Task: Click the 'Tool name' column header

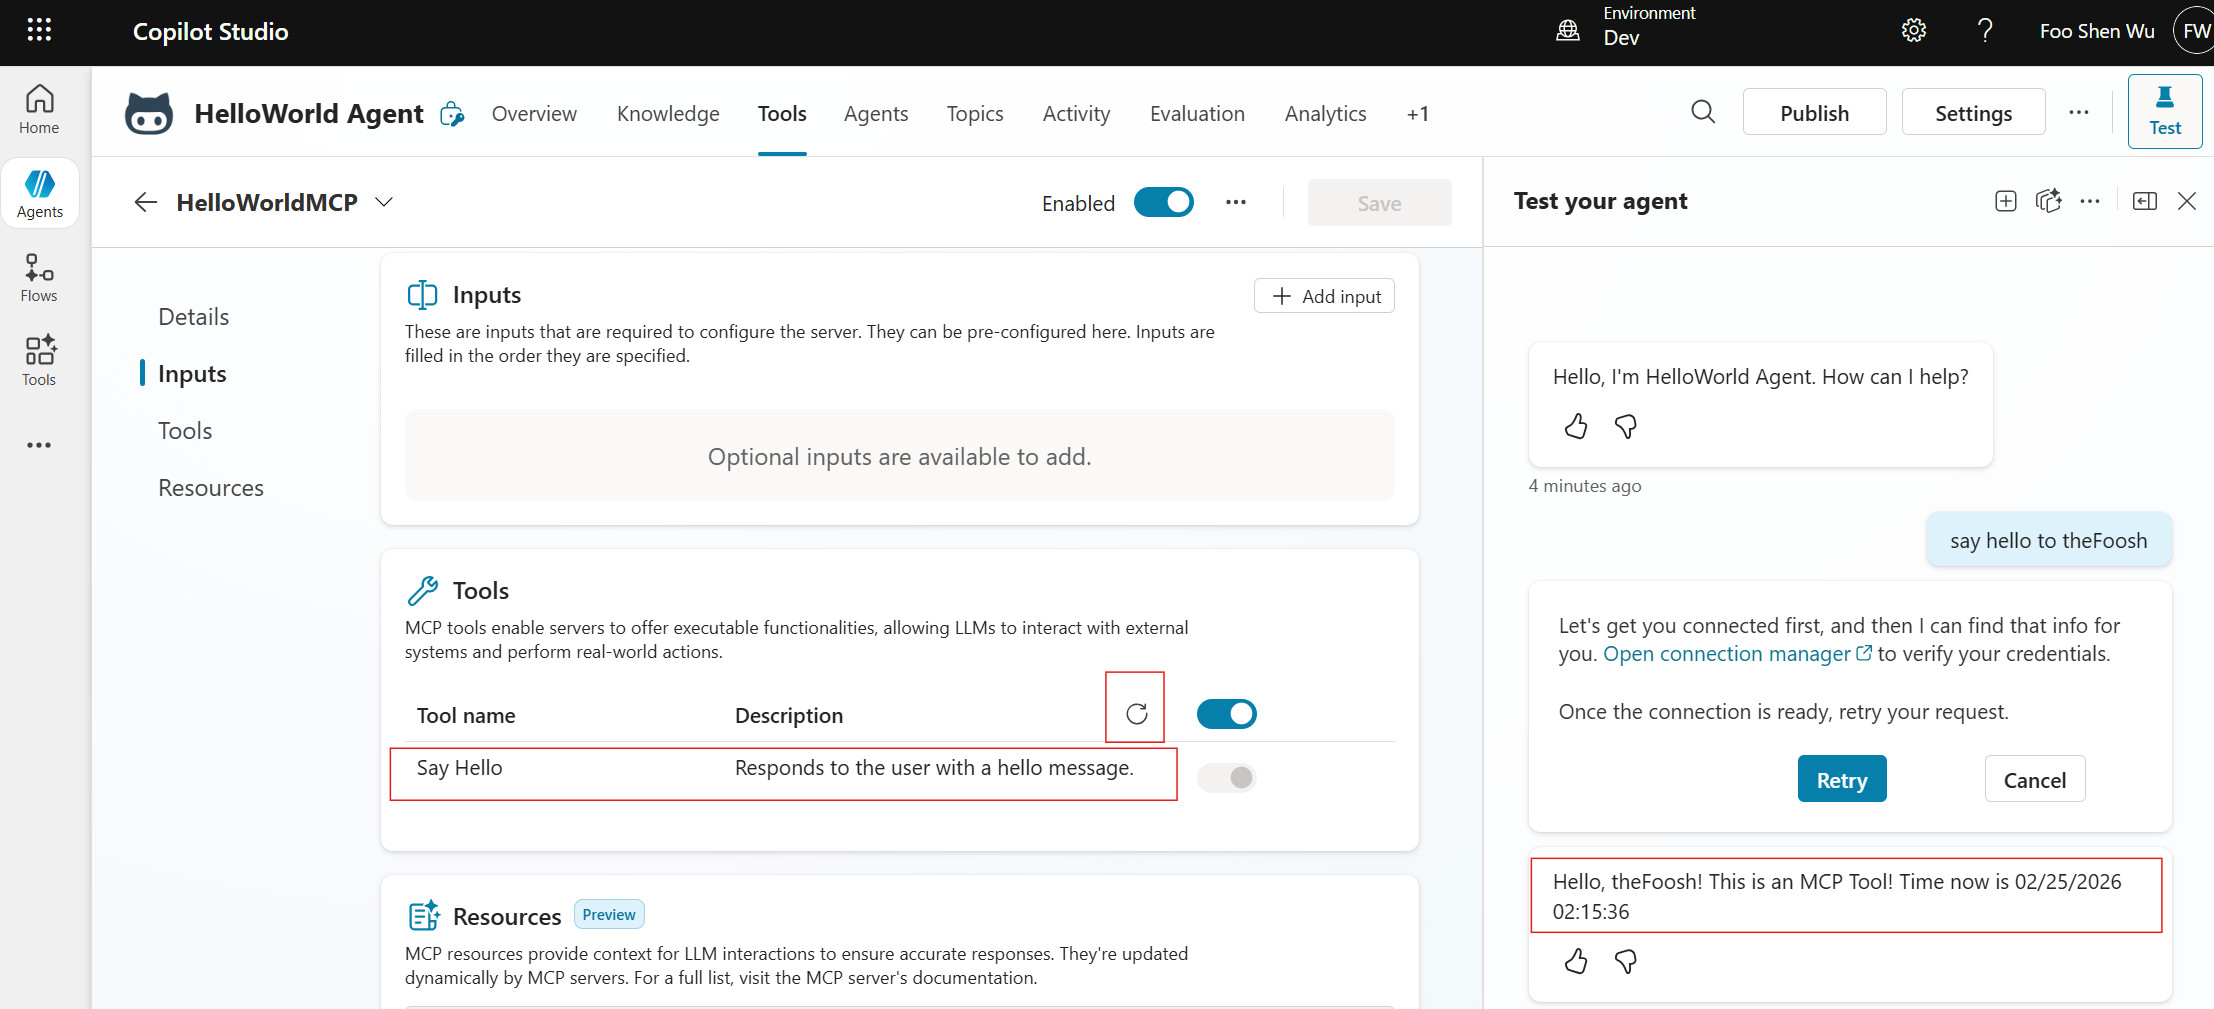Action: pyautogui.click(x=466, y=716)
